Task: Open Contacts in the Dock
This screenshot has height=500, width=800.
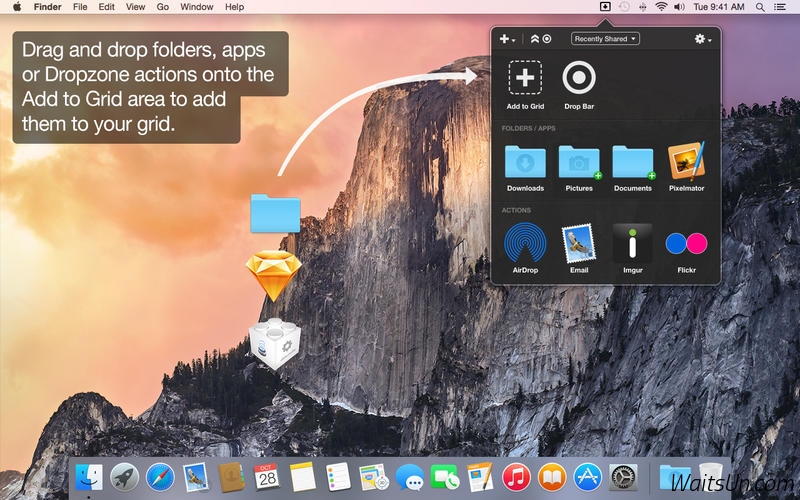Action: point(232,478)
